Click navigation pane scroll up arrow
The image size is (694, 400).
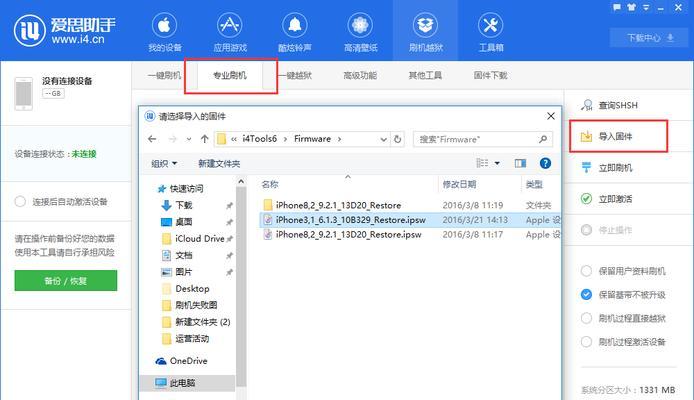241,181
